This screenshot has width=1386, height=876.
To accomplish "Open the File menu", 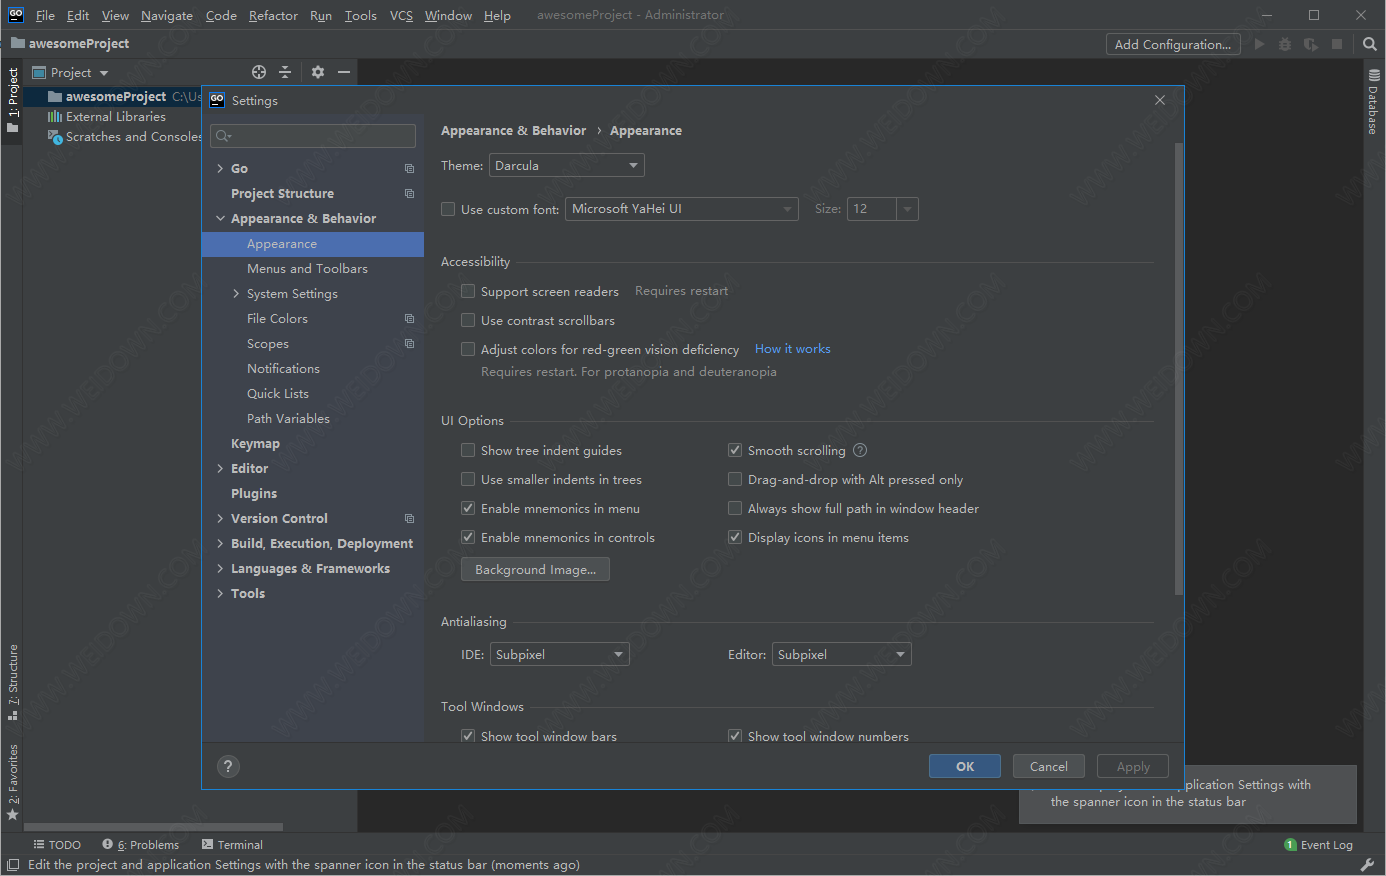I will click(x=45, y=15).
